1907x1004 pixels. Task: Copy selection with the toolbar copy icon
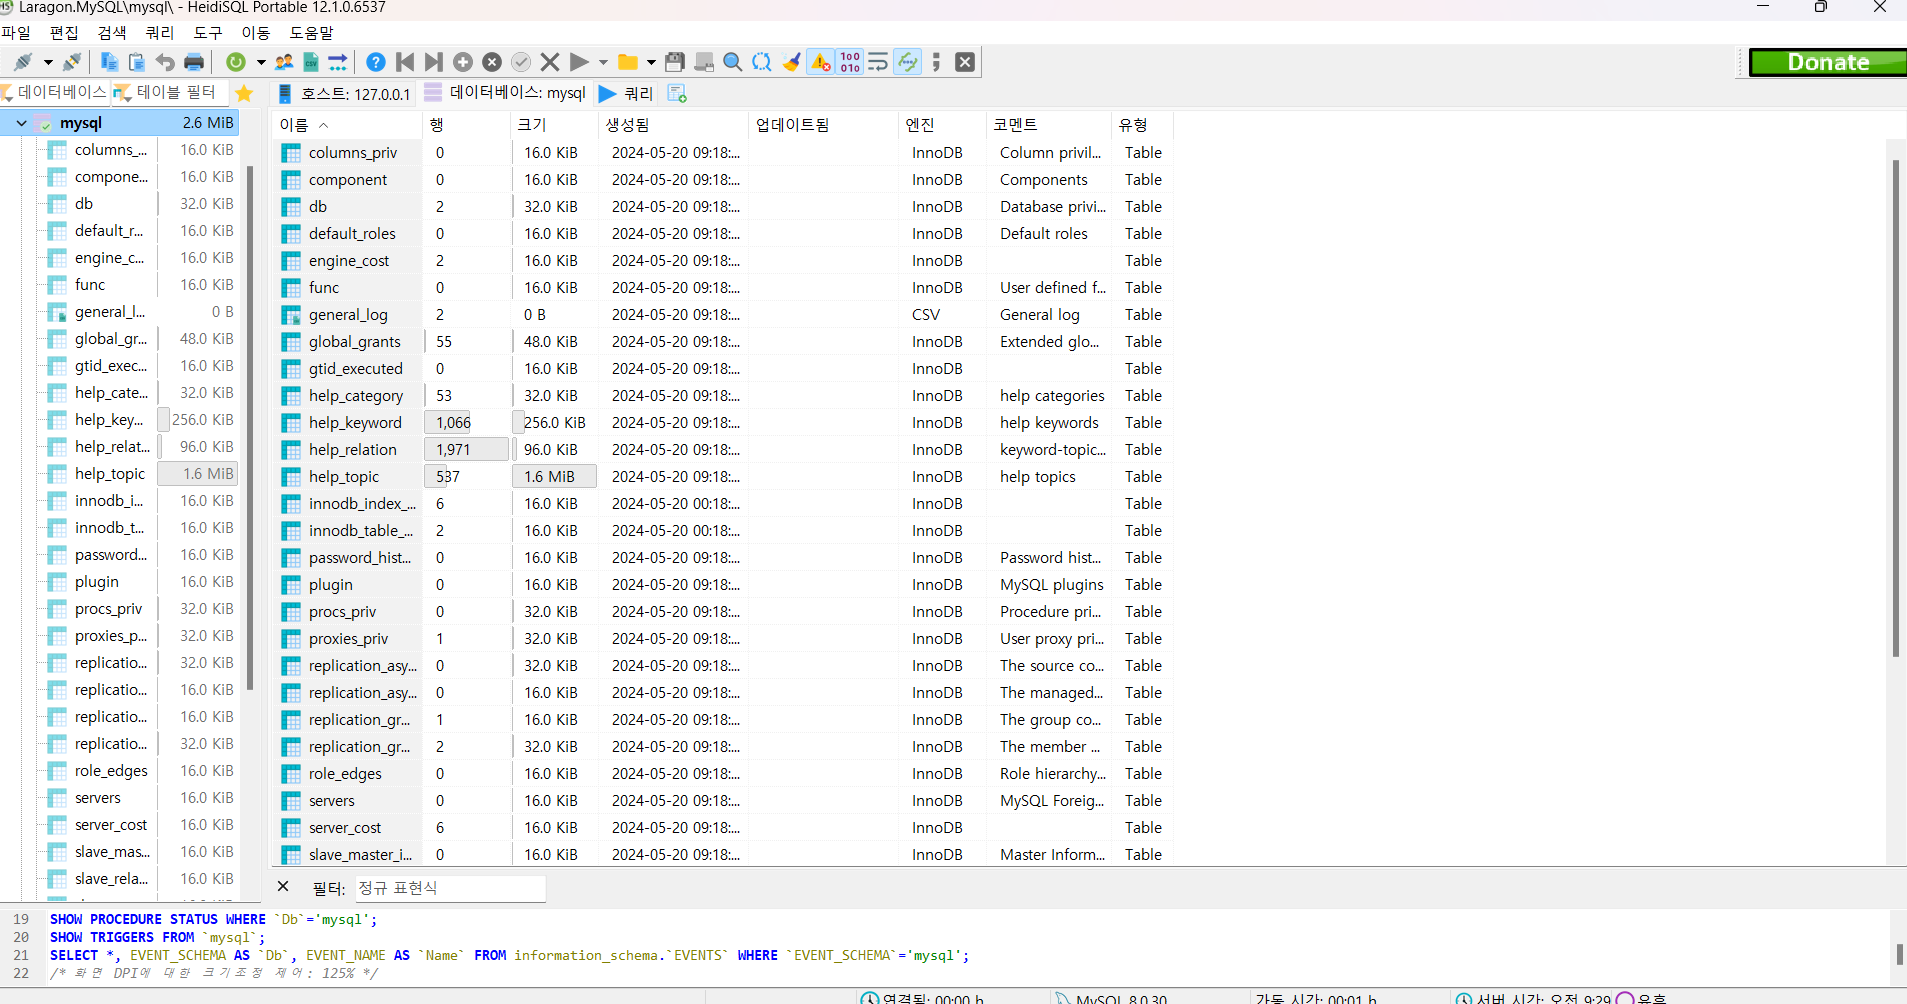110,62
